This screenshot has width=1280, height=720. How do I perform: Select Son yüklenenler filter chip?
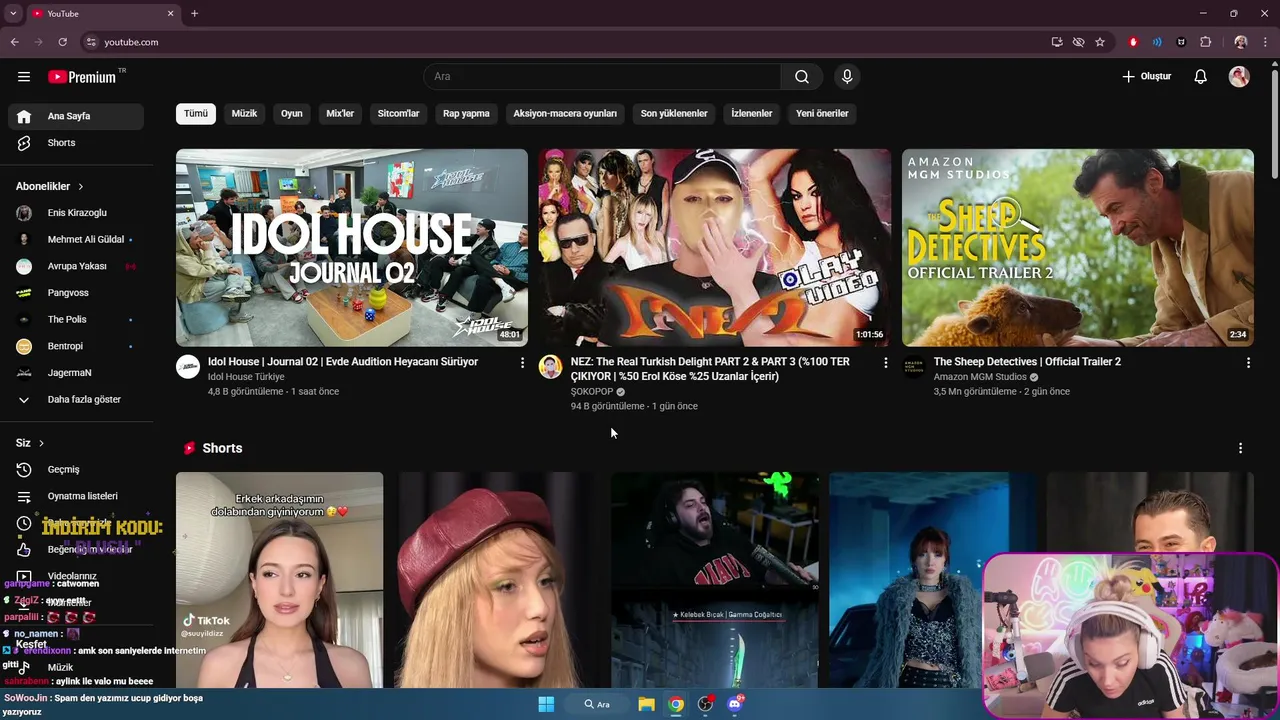pyautogui.click(x=674, y=113)
